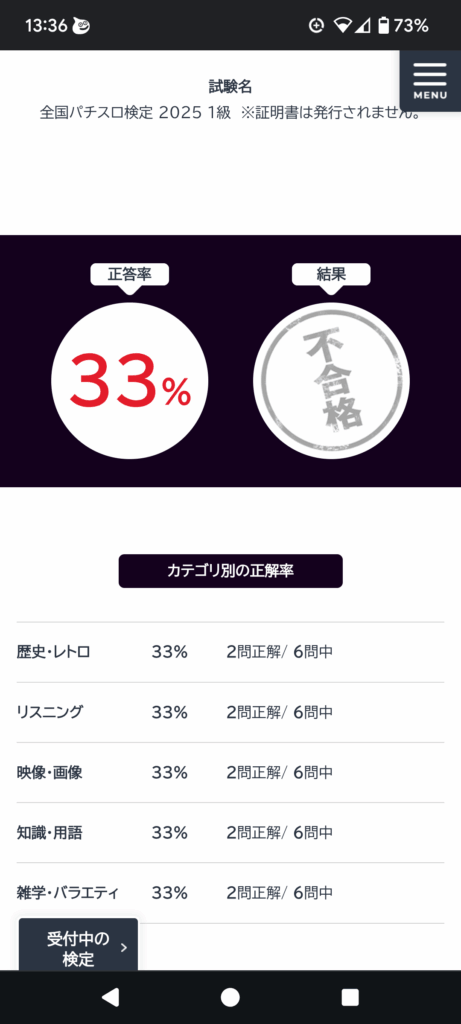Tap the cat face notification icon

pos(82,25)
